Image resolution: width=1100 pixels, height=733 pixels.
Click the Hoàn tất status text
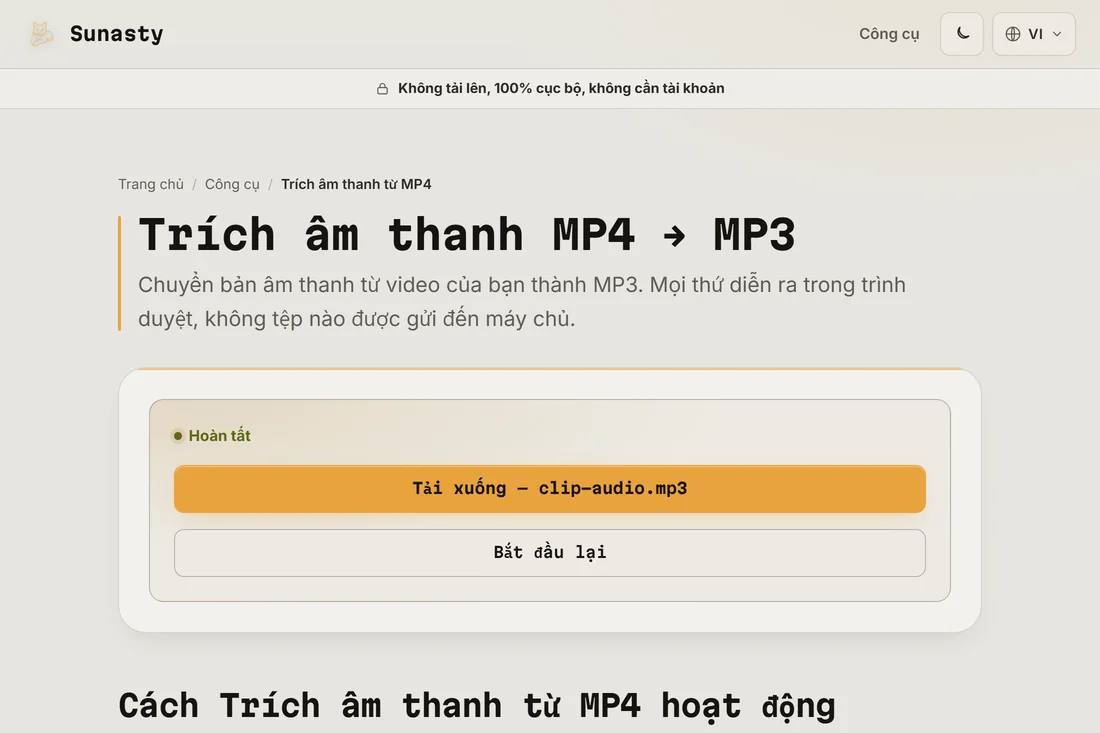pos(220,436)
